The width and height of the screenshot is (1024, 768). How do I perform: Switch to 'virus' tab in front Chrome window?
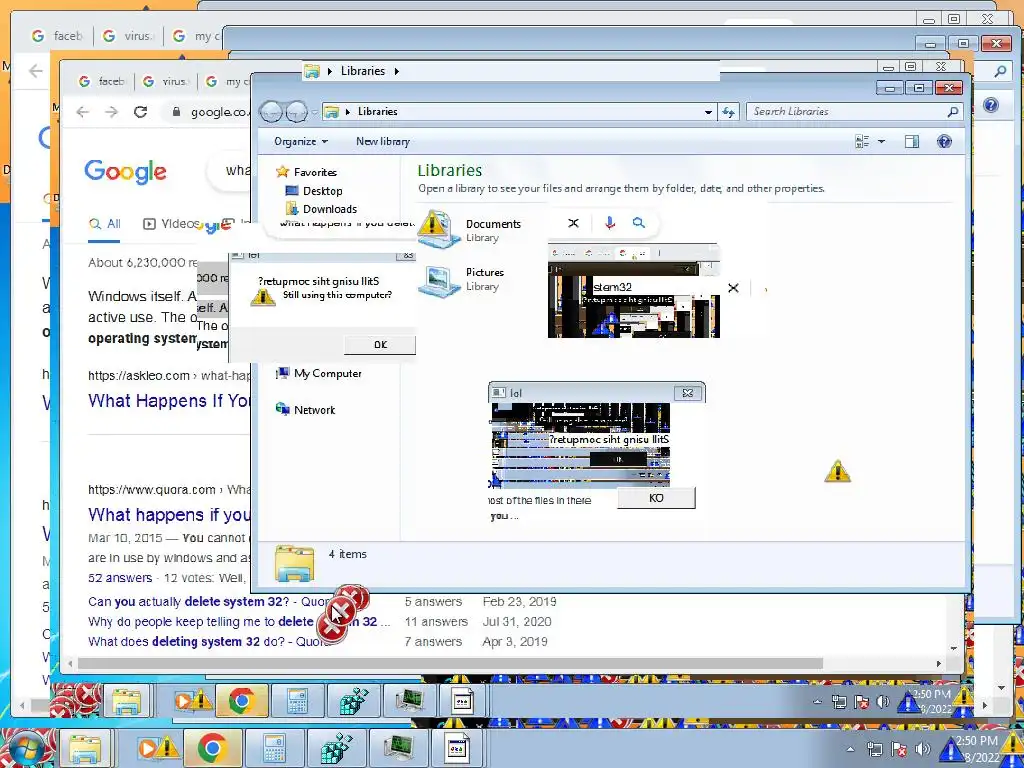[x=166, y=81]
